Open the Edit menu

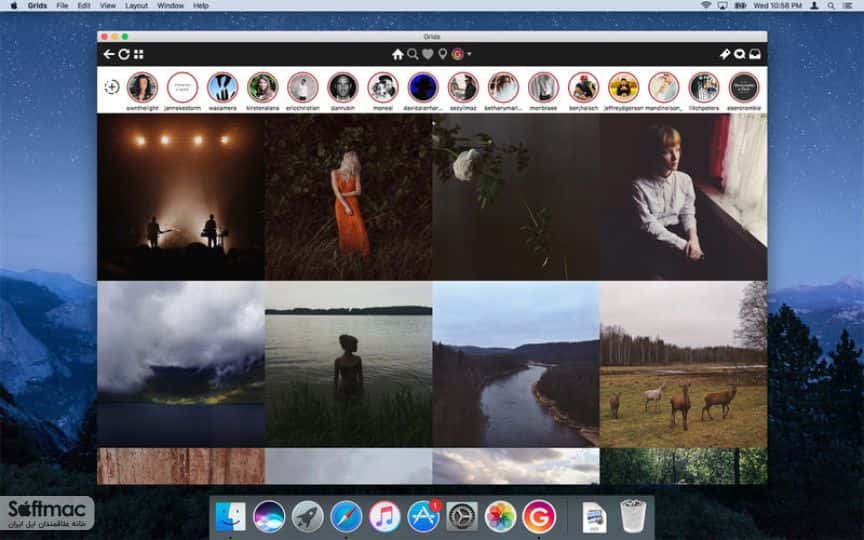(x=84, y=6)
